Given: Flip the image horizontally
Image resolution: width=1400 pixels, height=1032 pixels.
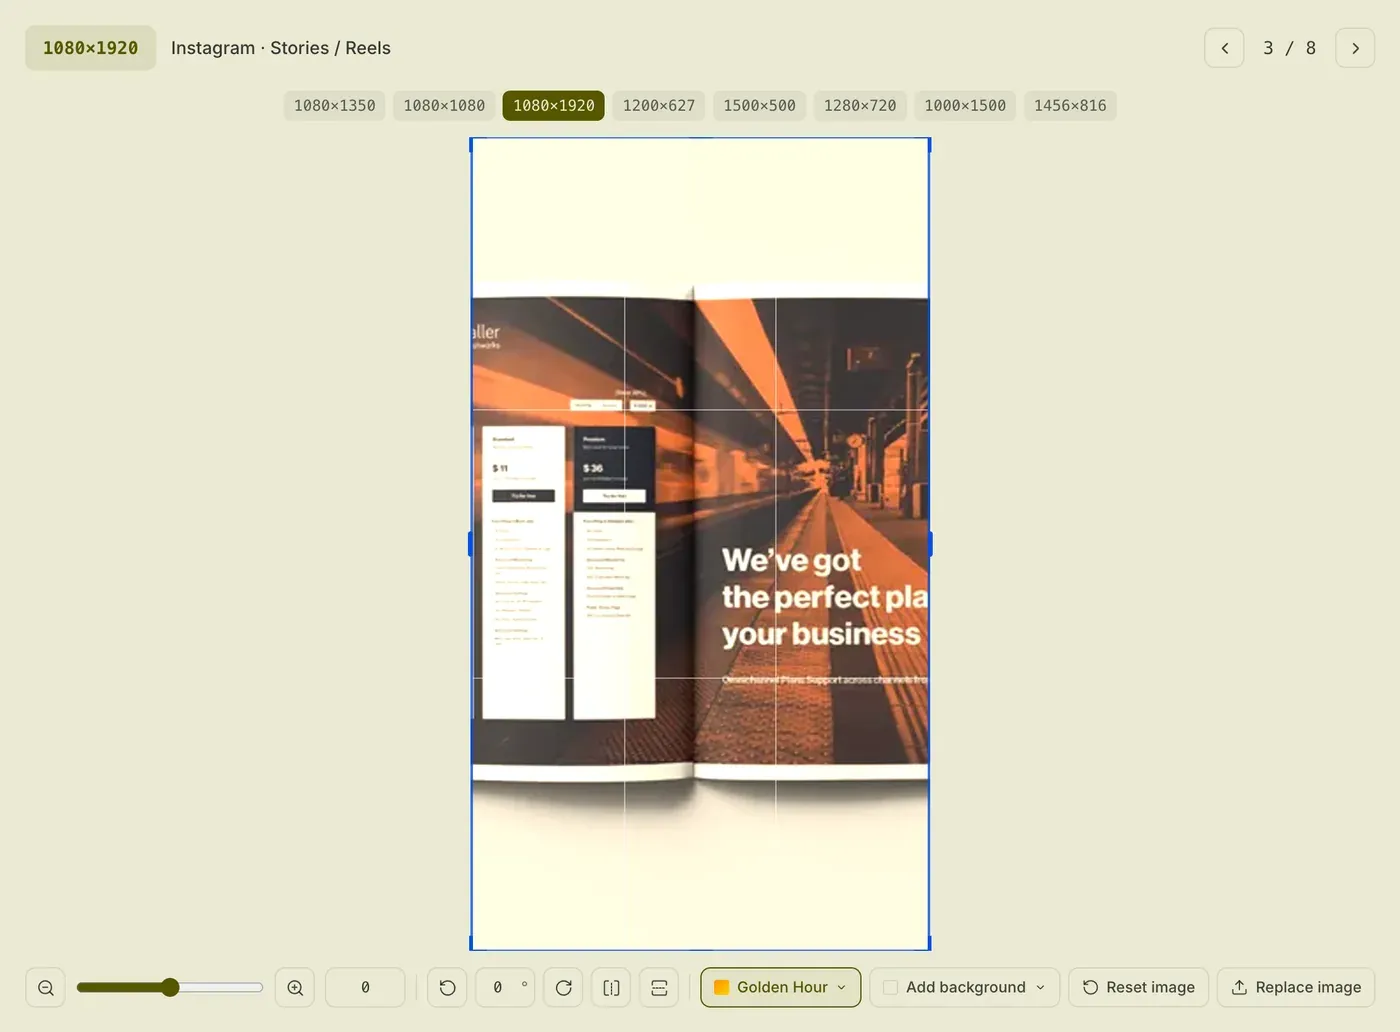Looking at the screenshot, I should click(611, 988).
